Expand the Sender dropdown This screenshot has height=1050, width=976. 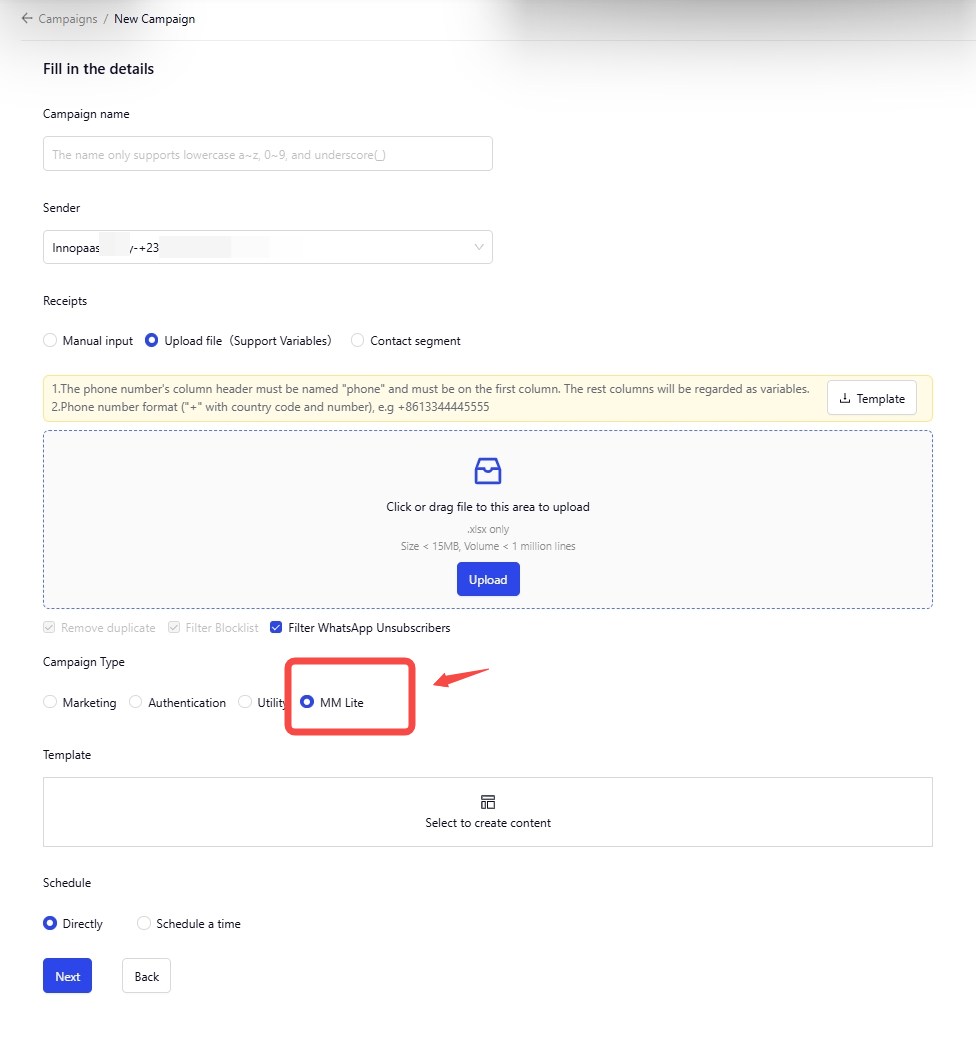tap(267, 247)
